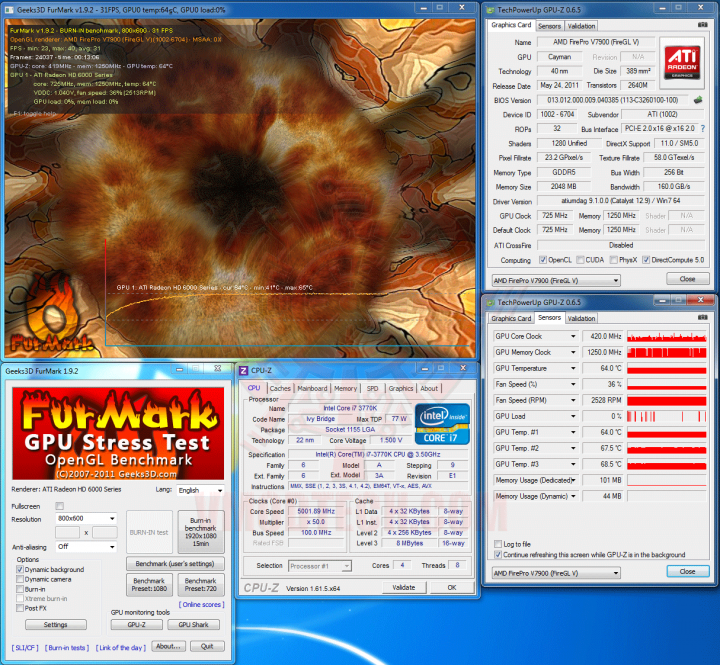The image size is (720, 665).
Task: Click Benchmark Preset:720 button
Action: pyautogui.click(x=201, y=585)
